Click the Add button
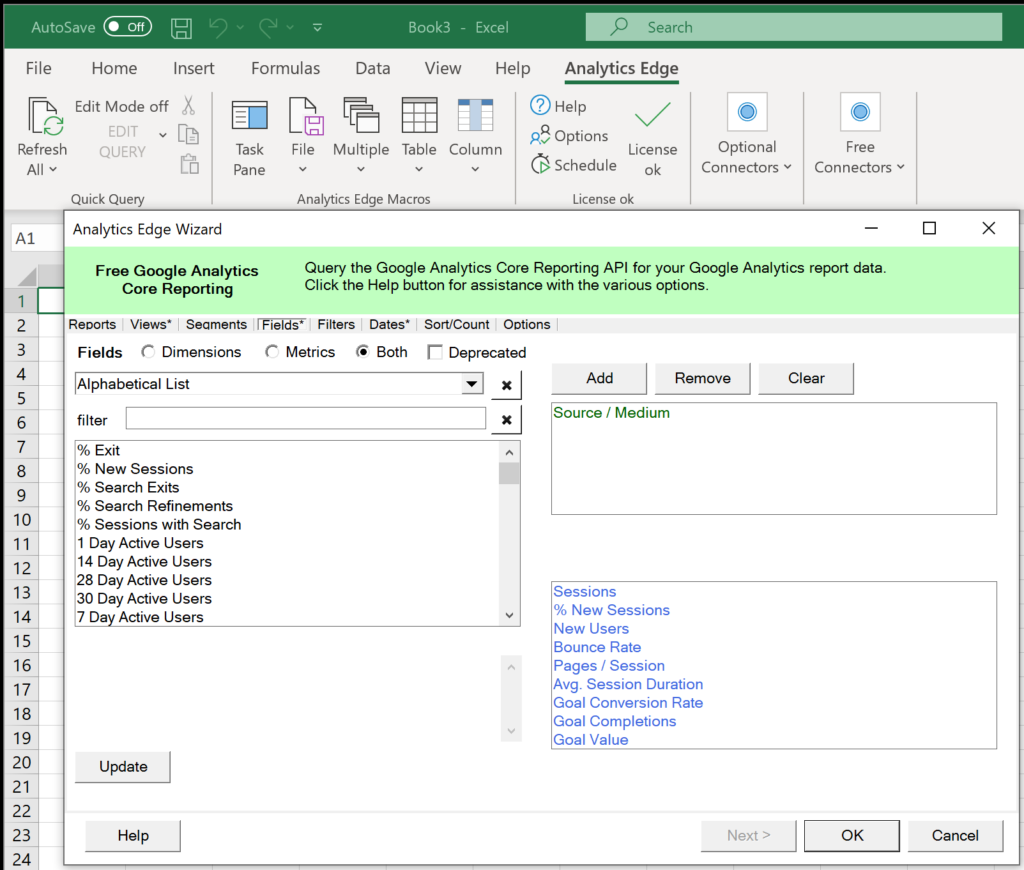The image size is (1024, 870). point(599,378)
